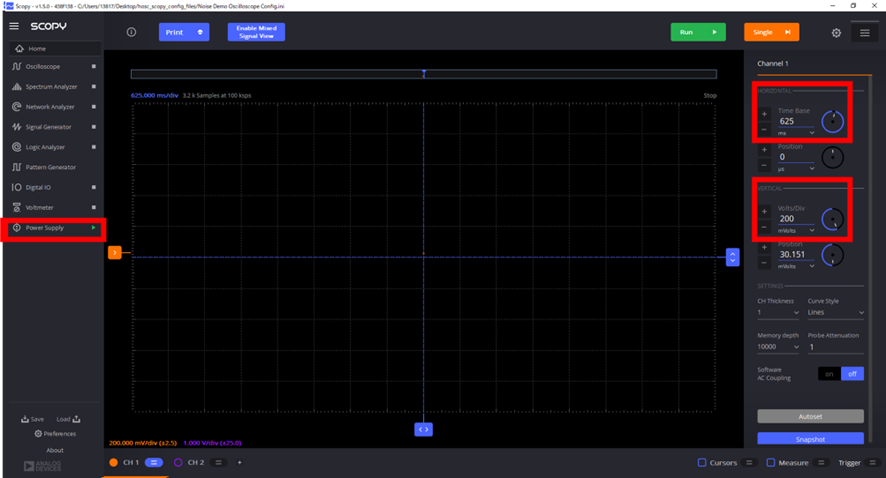Open CH 2 settings menu button

(218, 463)
